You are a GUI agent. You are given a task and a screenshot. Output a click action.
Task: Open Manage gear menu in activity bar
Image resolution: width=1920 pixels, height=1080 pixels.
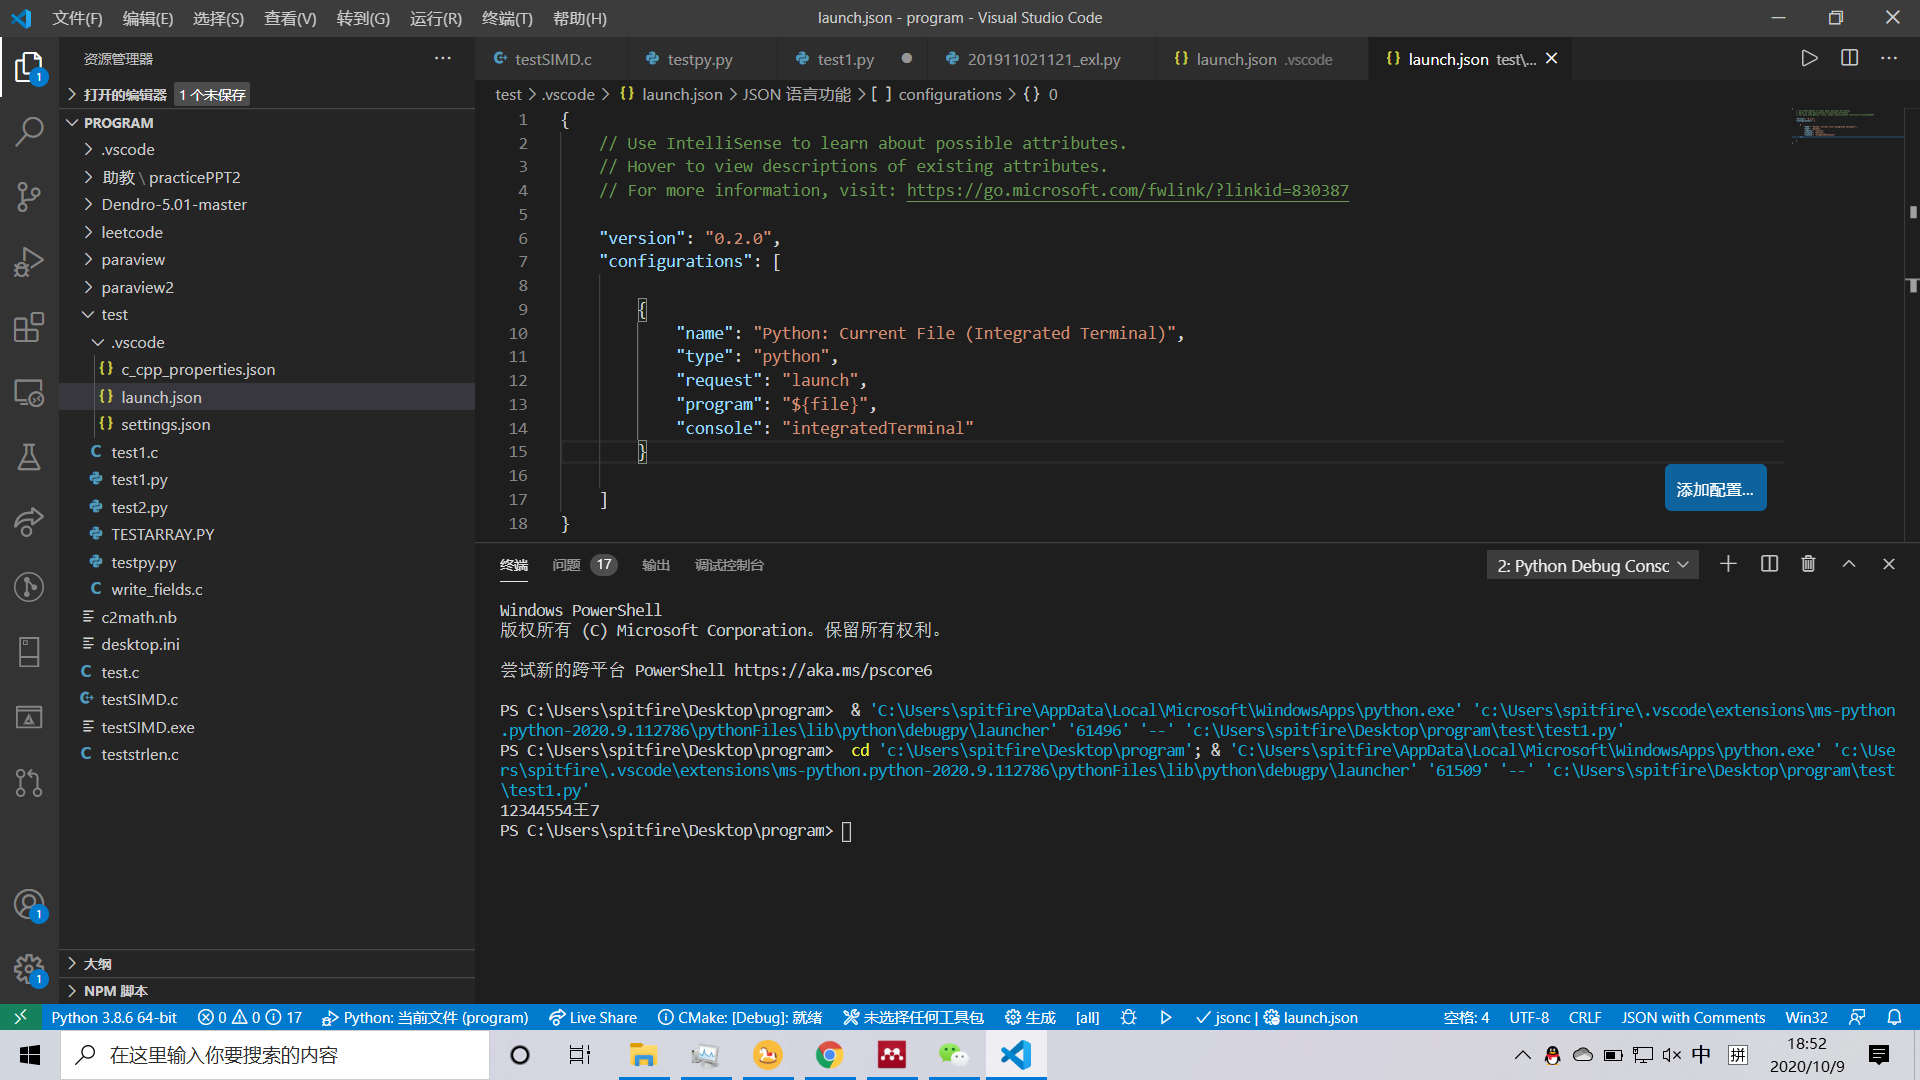coord(29,969)
